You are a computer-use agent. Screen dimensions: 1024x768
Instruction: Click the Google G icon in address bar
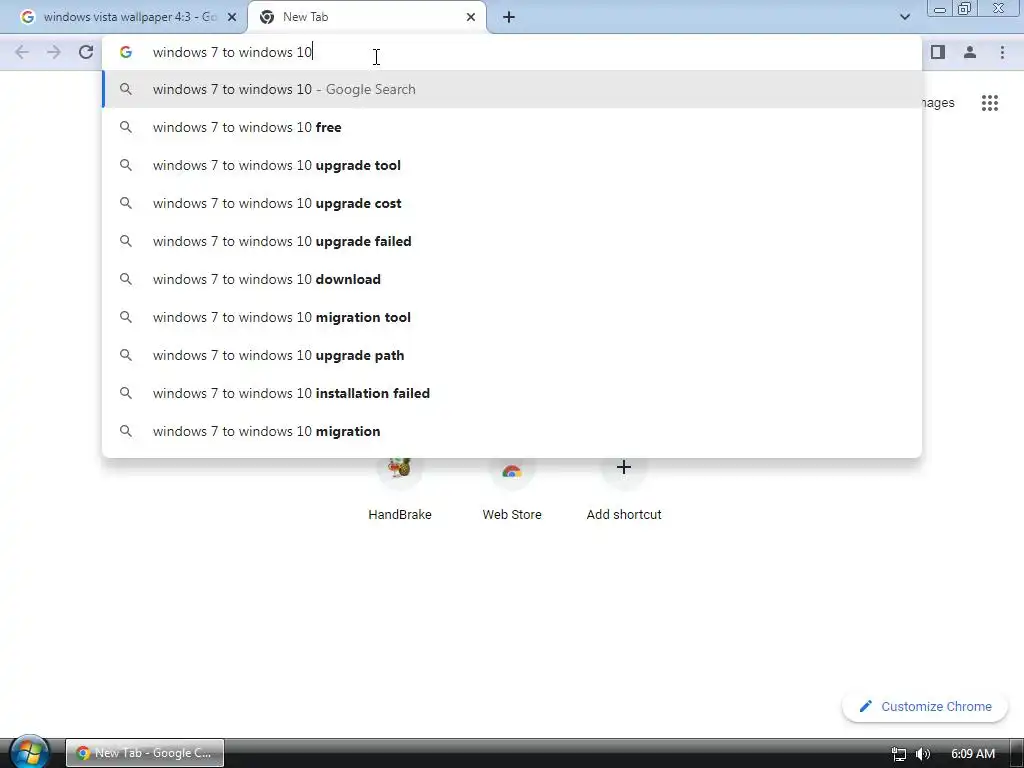click(126, 52)
